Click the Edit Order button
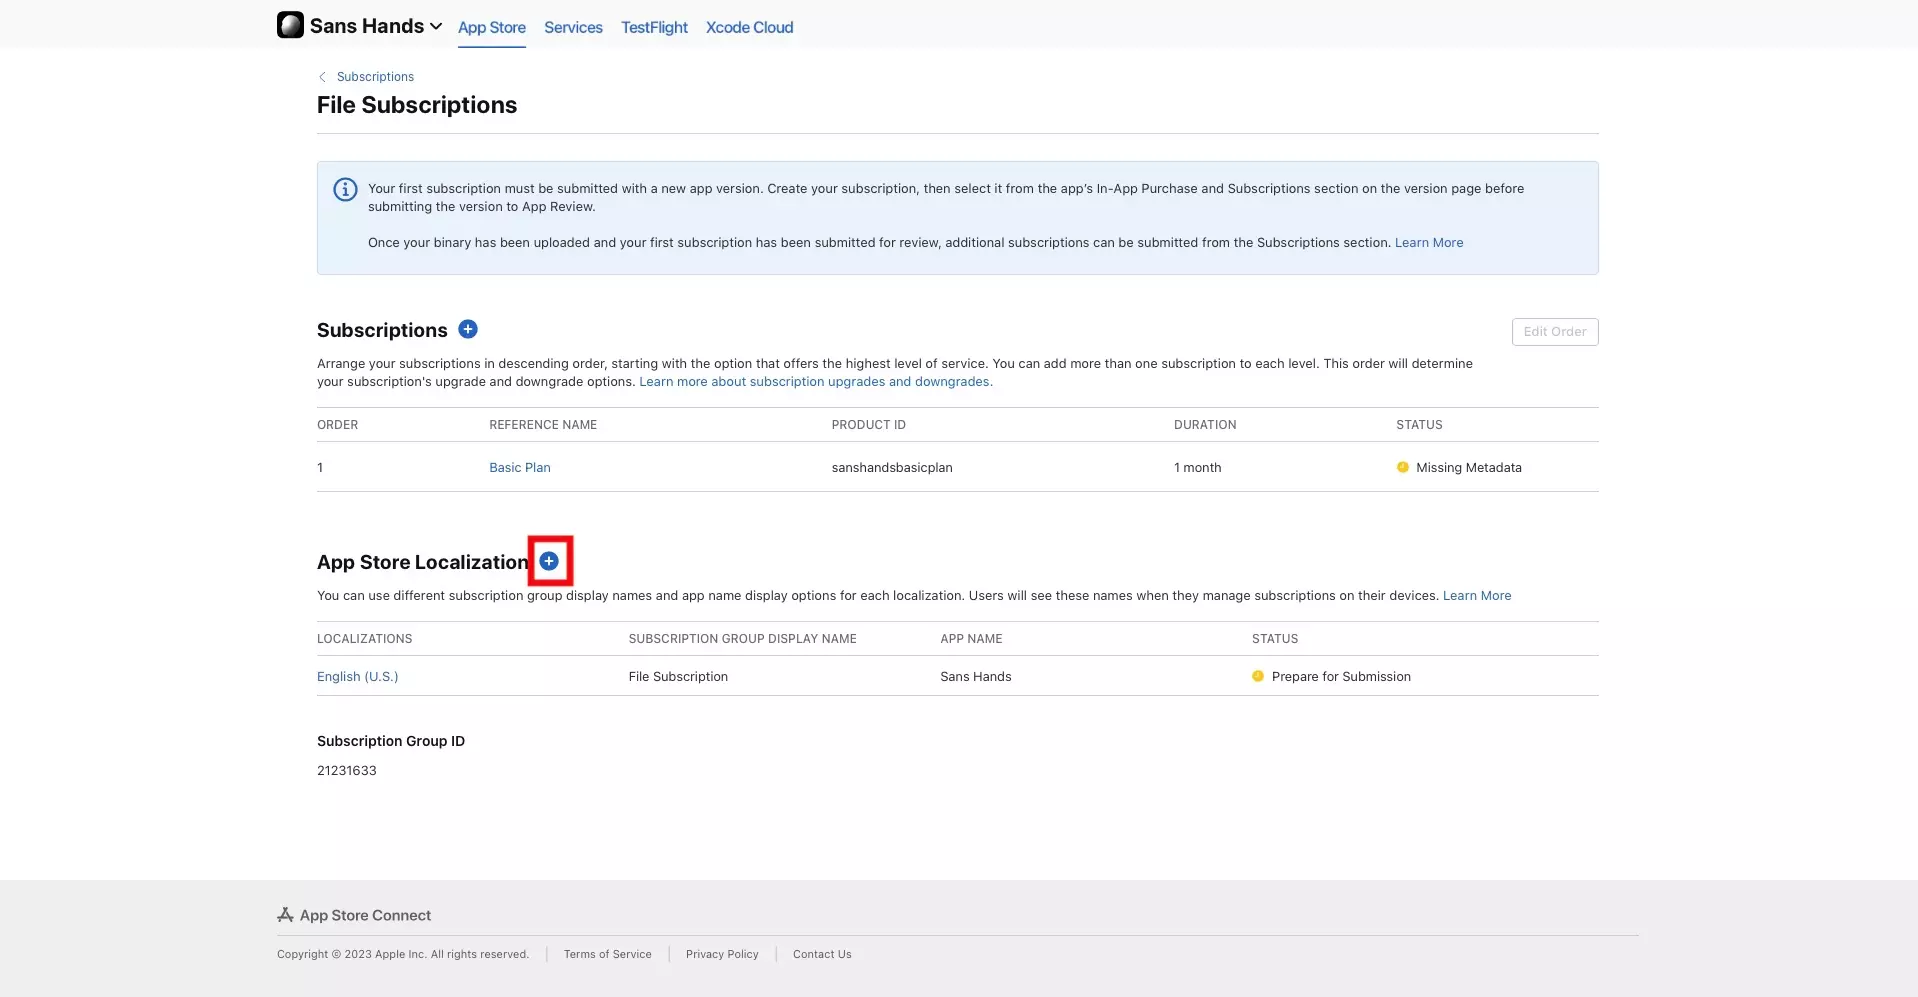Screen dimensions: 1918x997 point(1553,331)
